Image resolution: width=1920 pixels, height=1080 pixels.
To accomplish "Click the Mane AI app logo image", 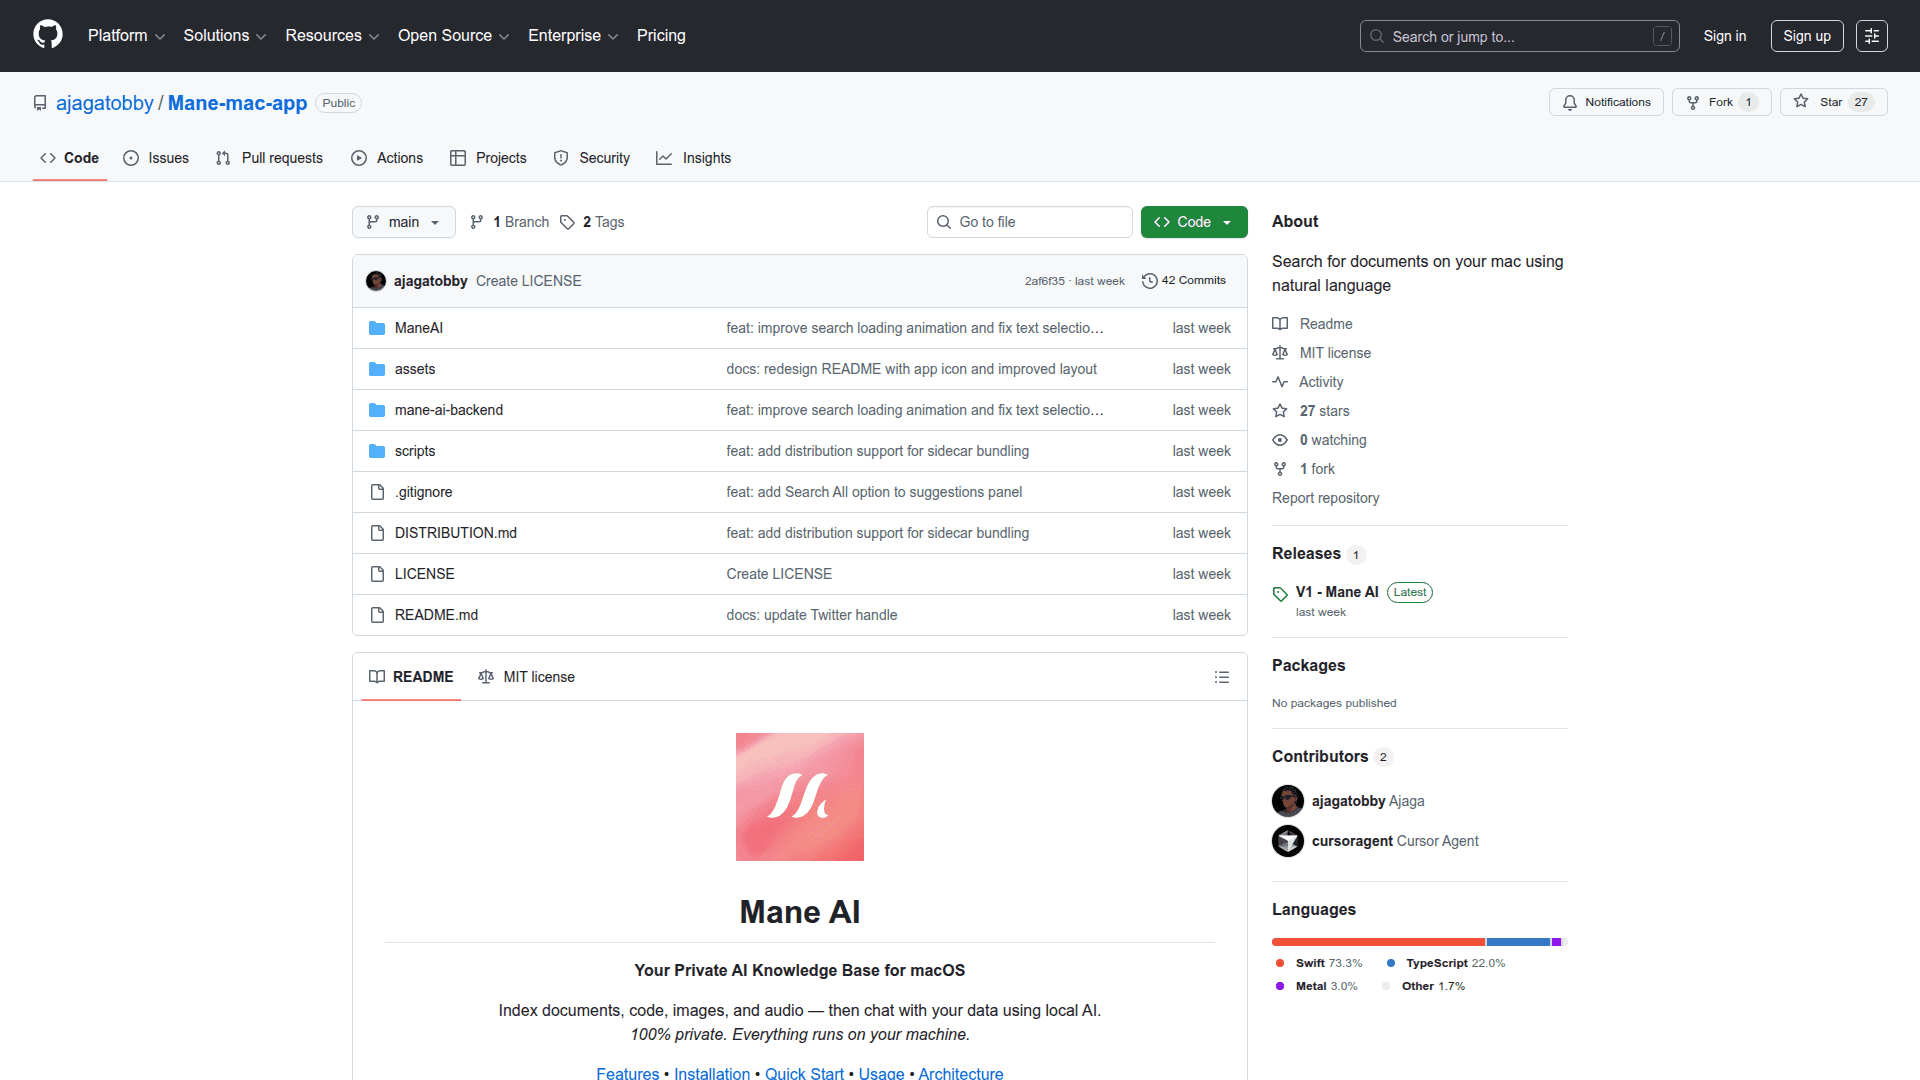I will pyautogui.click(x=799, y=797).
